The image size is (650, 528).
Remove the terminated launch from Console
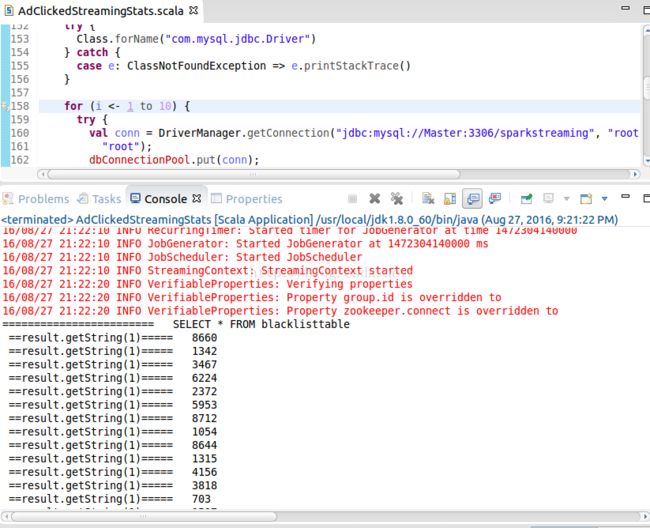click(375, 199)
